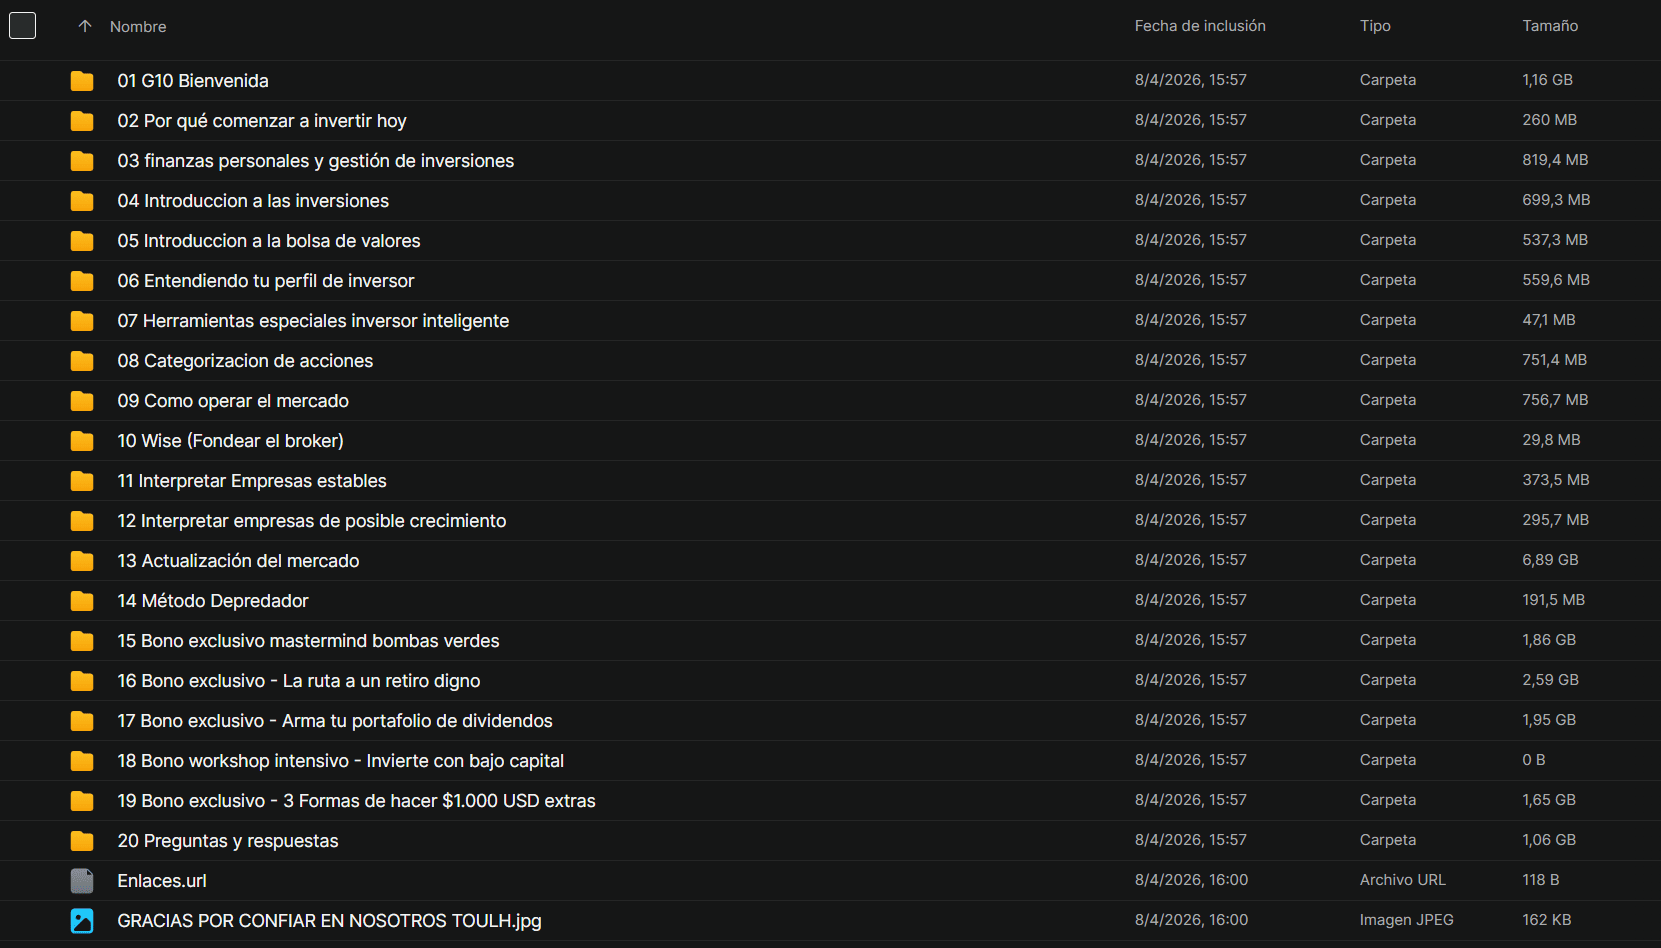Click folder icon of 20 Preguntas y respuestas

pyautogui.click(x=82, y=841)
